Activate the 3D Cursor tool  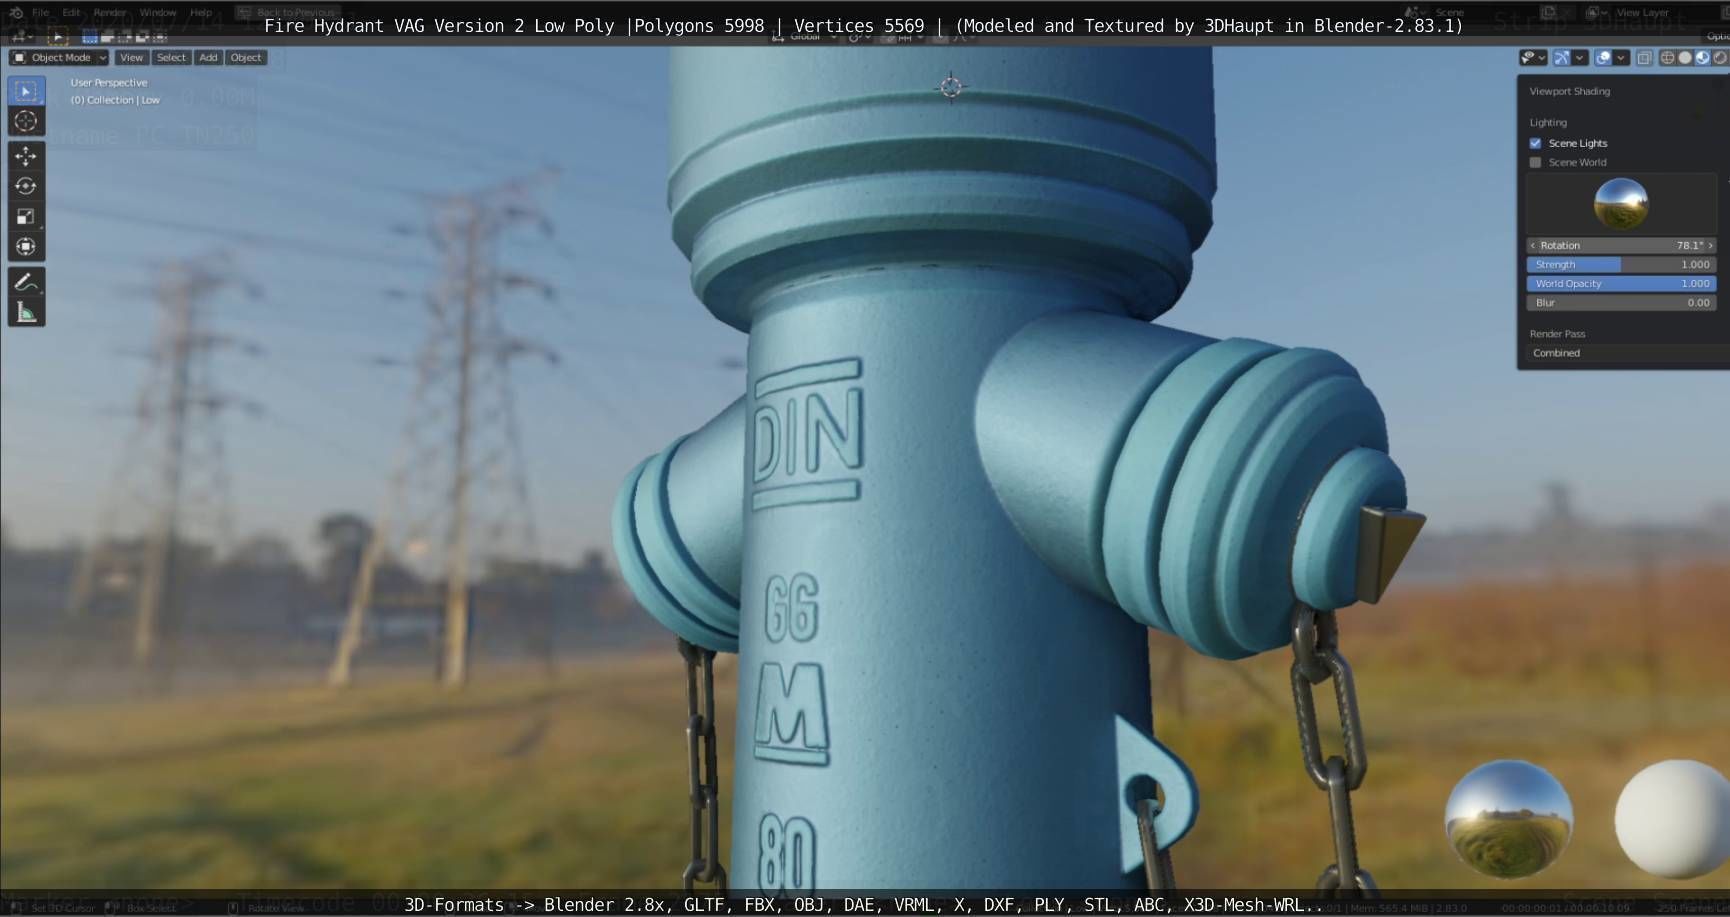[26, 121]
